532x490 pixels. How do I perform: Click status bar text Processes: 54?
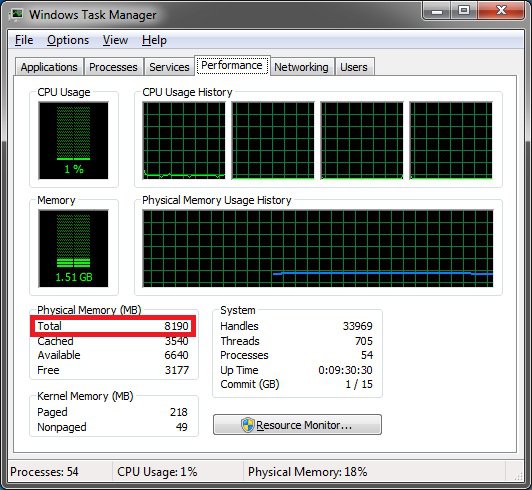point(44,472)
